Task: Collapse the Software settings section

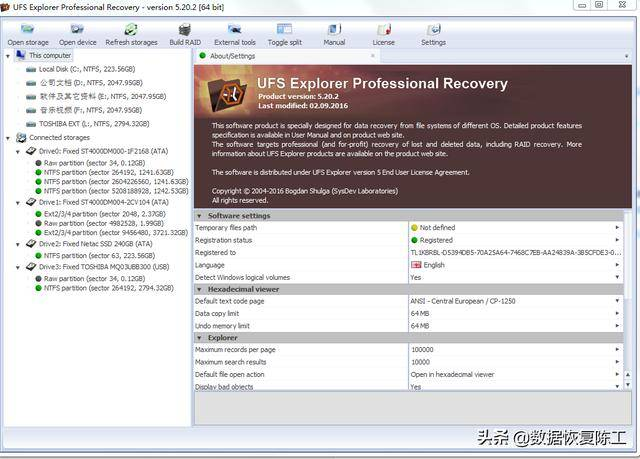Action: click(199, 216)
